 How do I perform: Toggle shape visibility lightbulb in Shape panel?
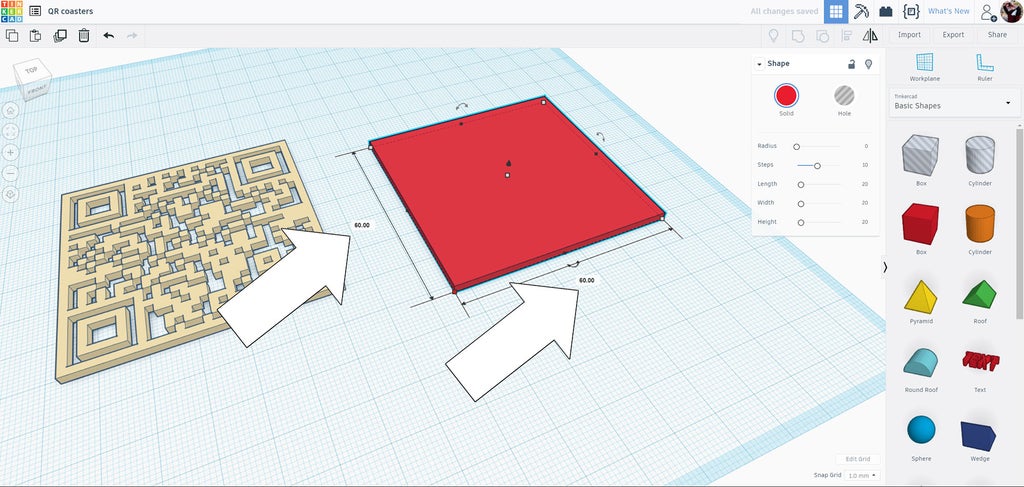click(868, 64)
